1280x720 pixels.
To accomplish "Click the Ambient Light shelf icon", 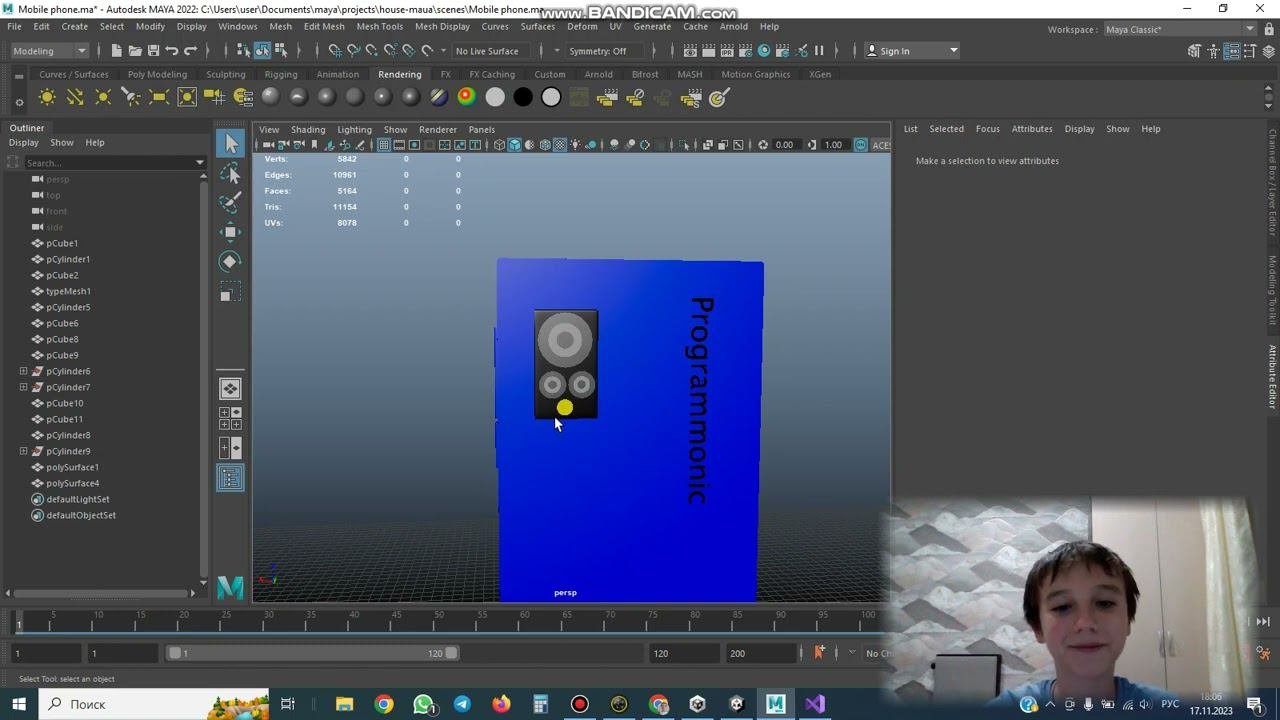I will pos(47,97).
